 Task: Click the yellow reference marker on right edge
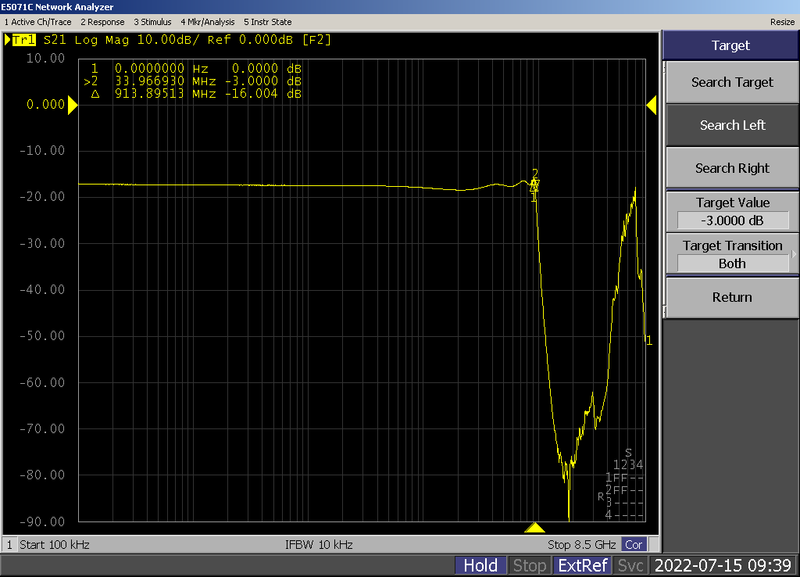tap(651, 105)
